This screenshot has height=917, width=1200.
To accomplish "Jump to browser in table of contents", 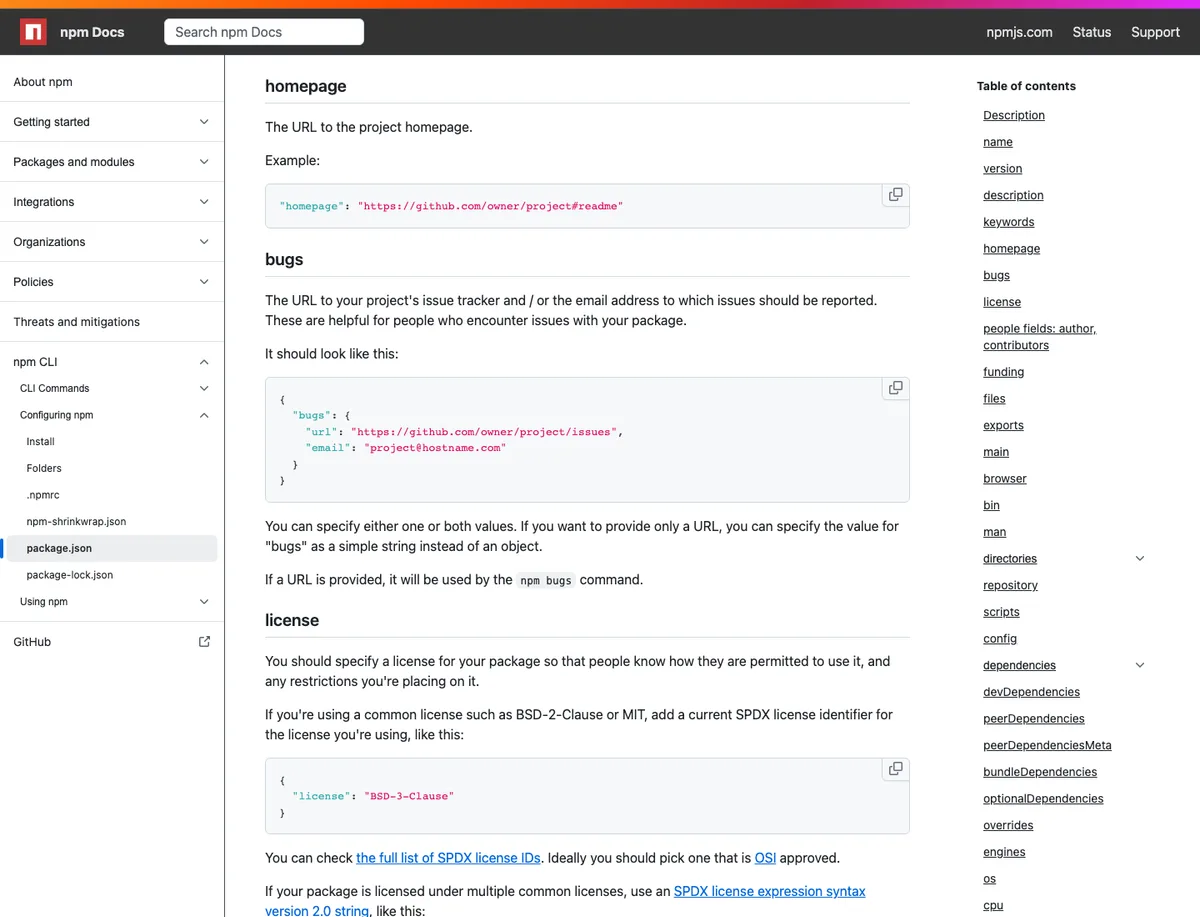I will pos(1005,479).
